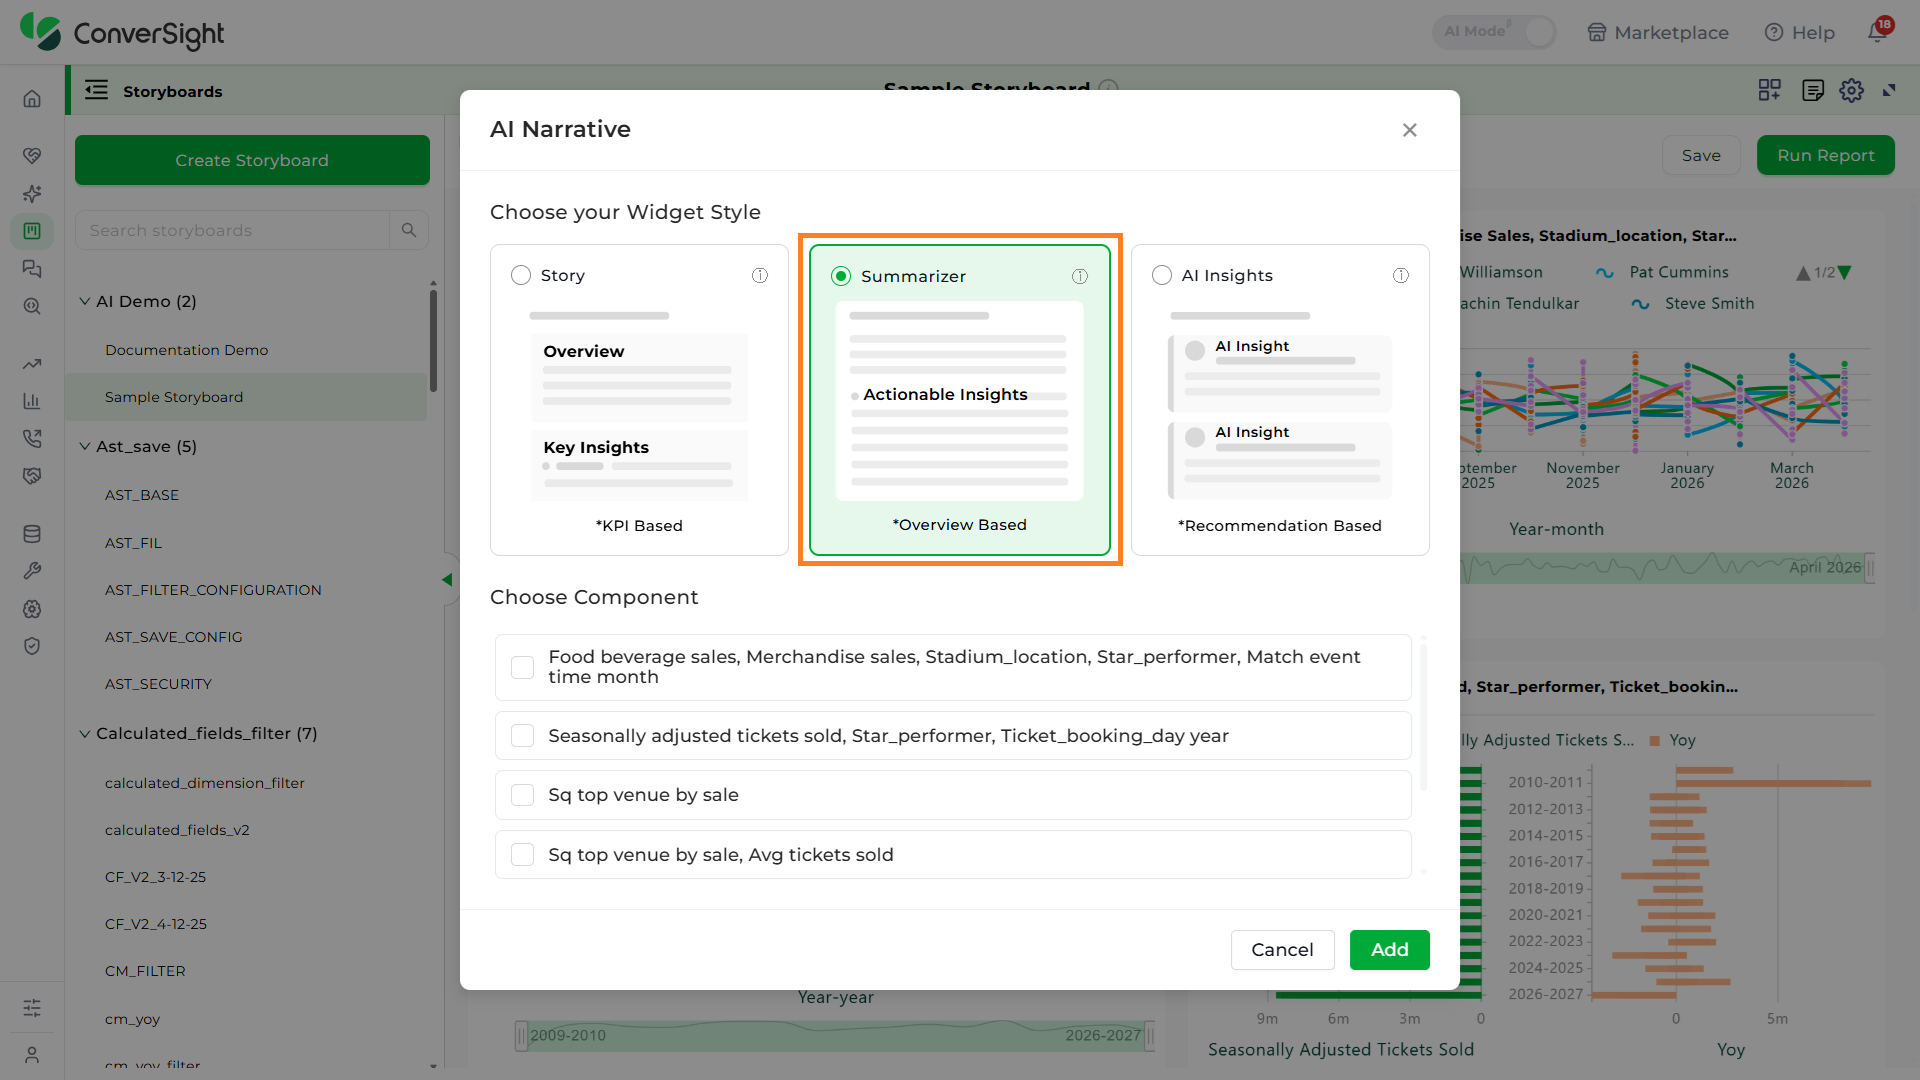Open calculated_dimension_filter storyboard

[204, 783]
